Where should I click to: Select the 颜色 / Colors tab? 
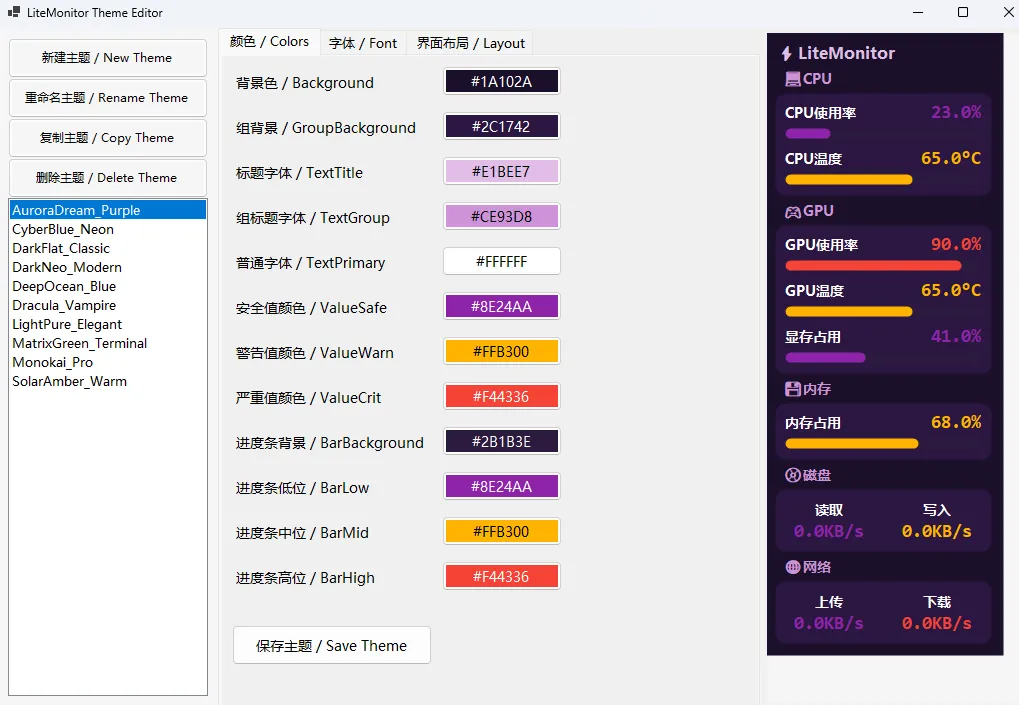(269, 42)
